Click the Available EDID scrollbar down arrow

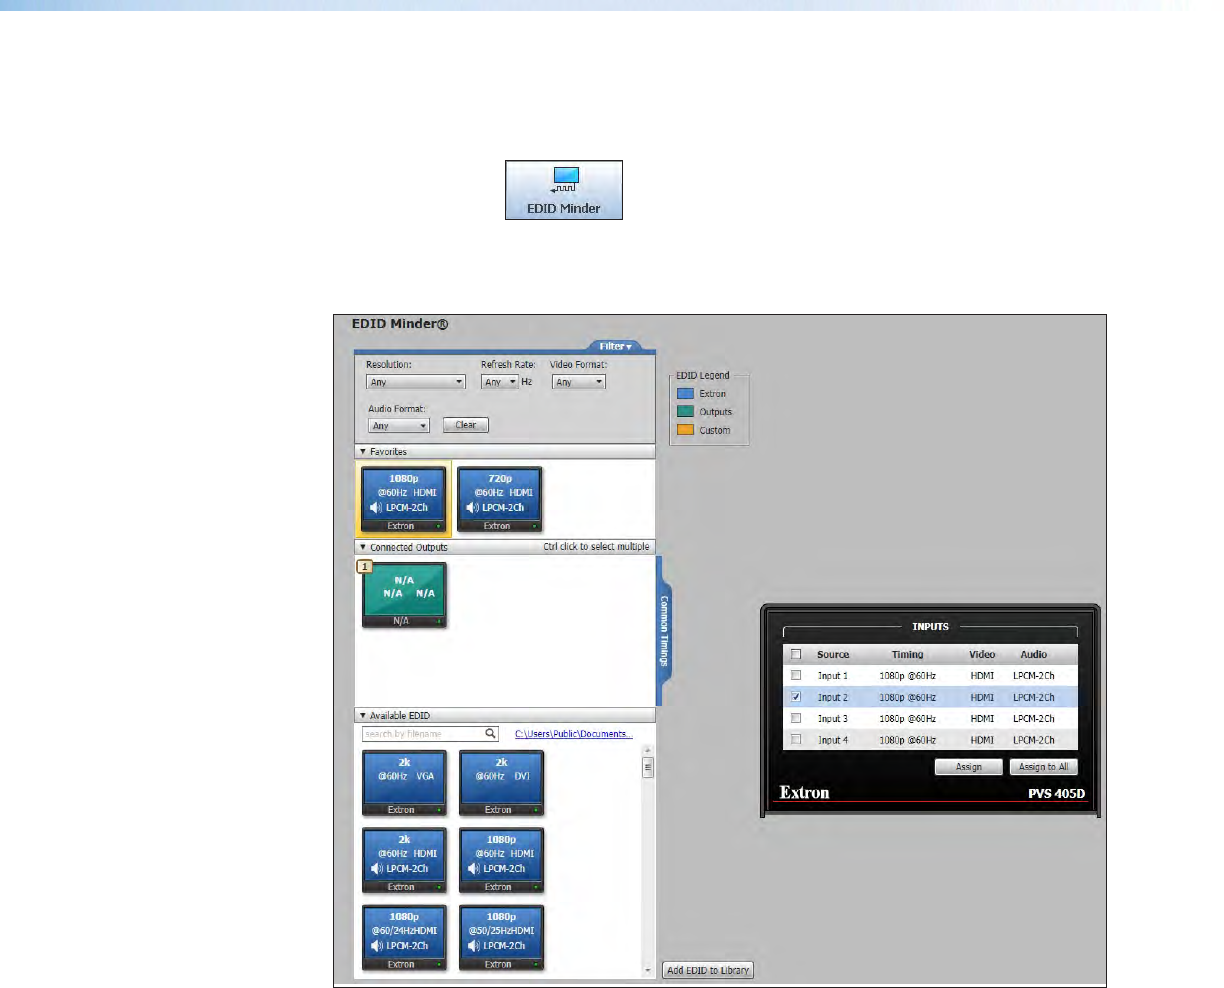coord(647,970)
